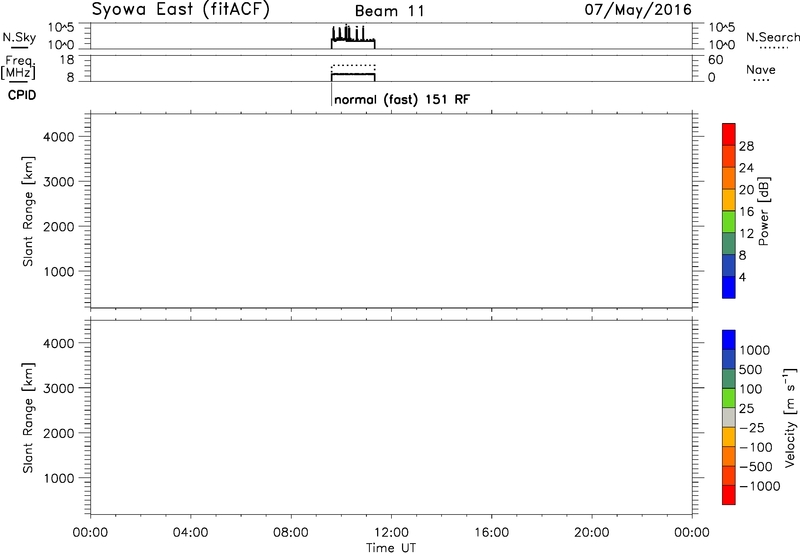
Task: Click the light green swatch between 12 and 16 on the Power color bar
Action: click(729, 222)
